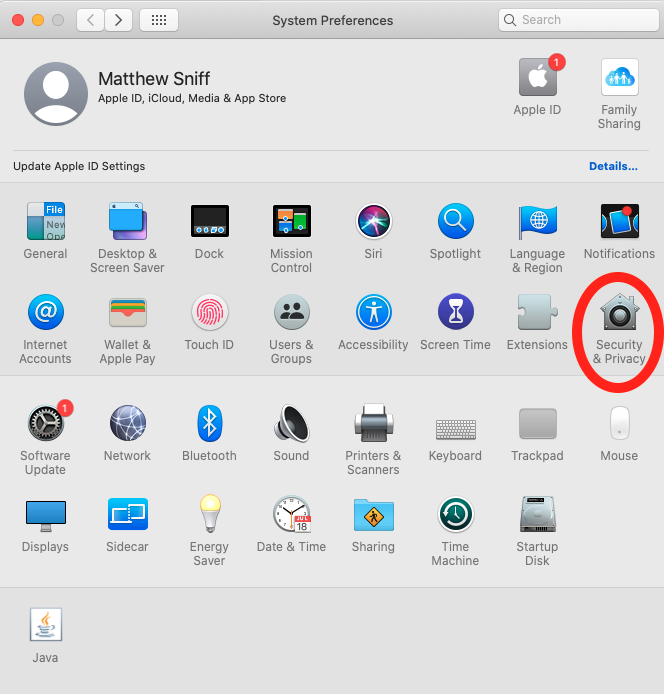Click Details link for Apple ID
The width and height of the screenshot is (664, 694).
point(613,166)
